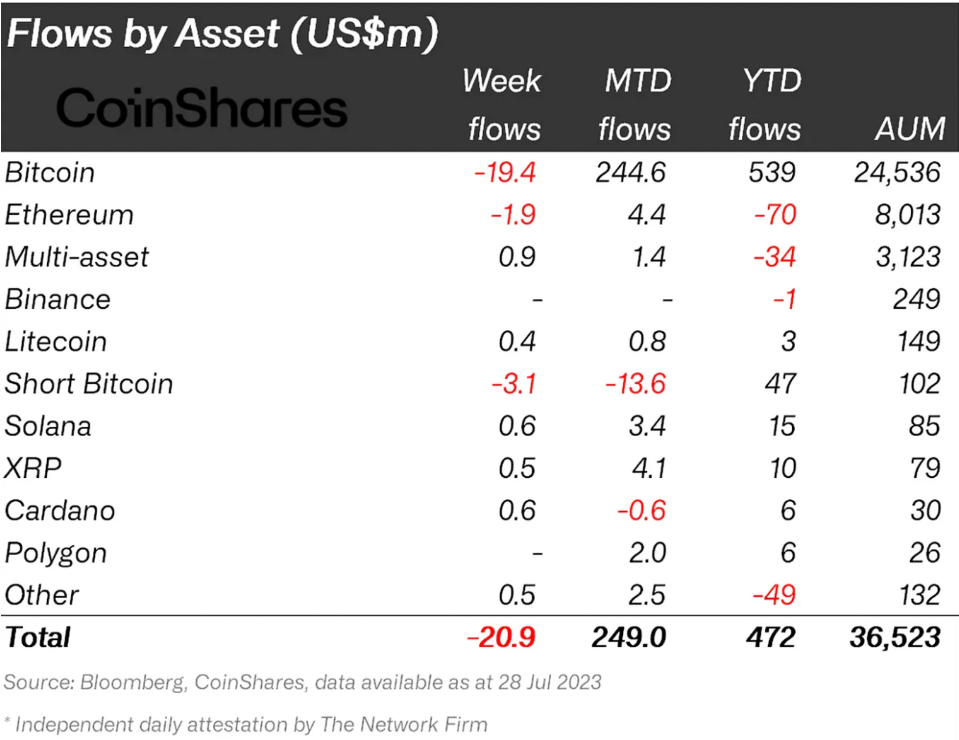Viewport: 959px width, 740px height.
Task: Click the AUM column header
Action: click(x=908, y=128)
